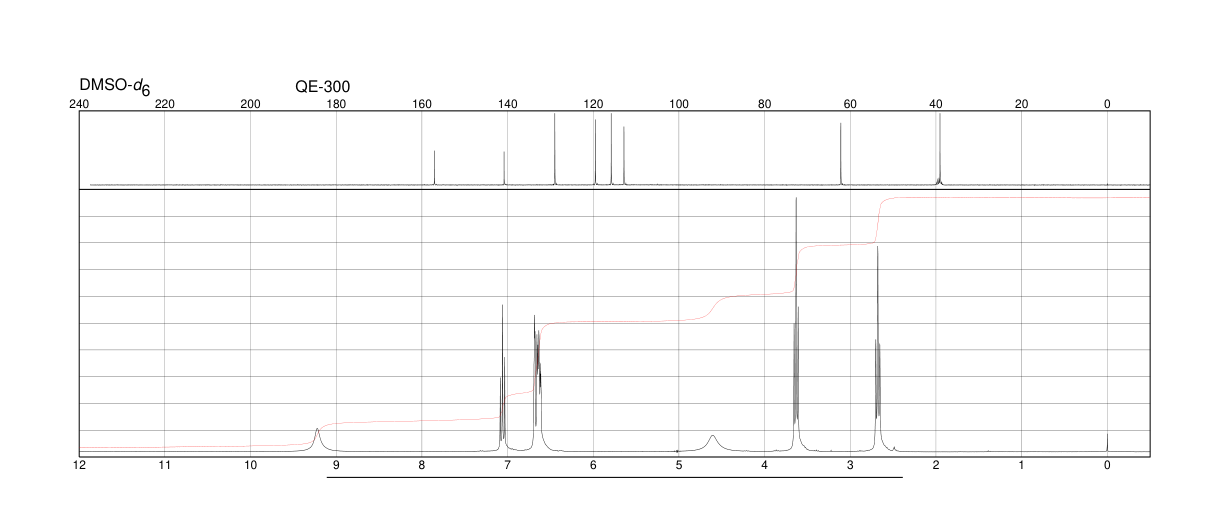Screen dimensions: 1224x528
Task: Select the 40 tick on the carbon axis
Action: coord(936,104)
